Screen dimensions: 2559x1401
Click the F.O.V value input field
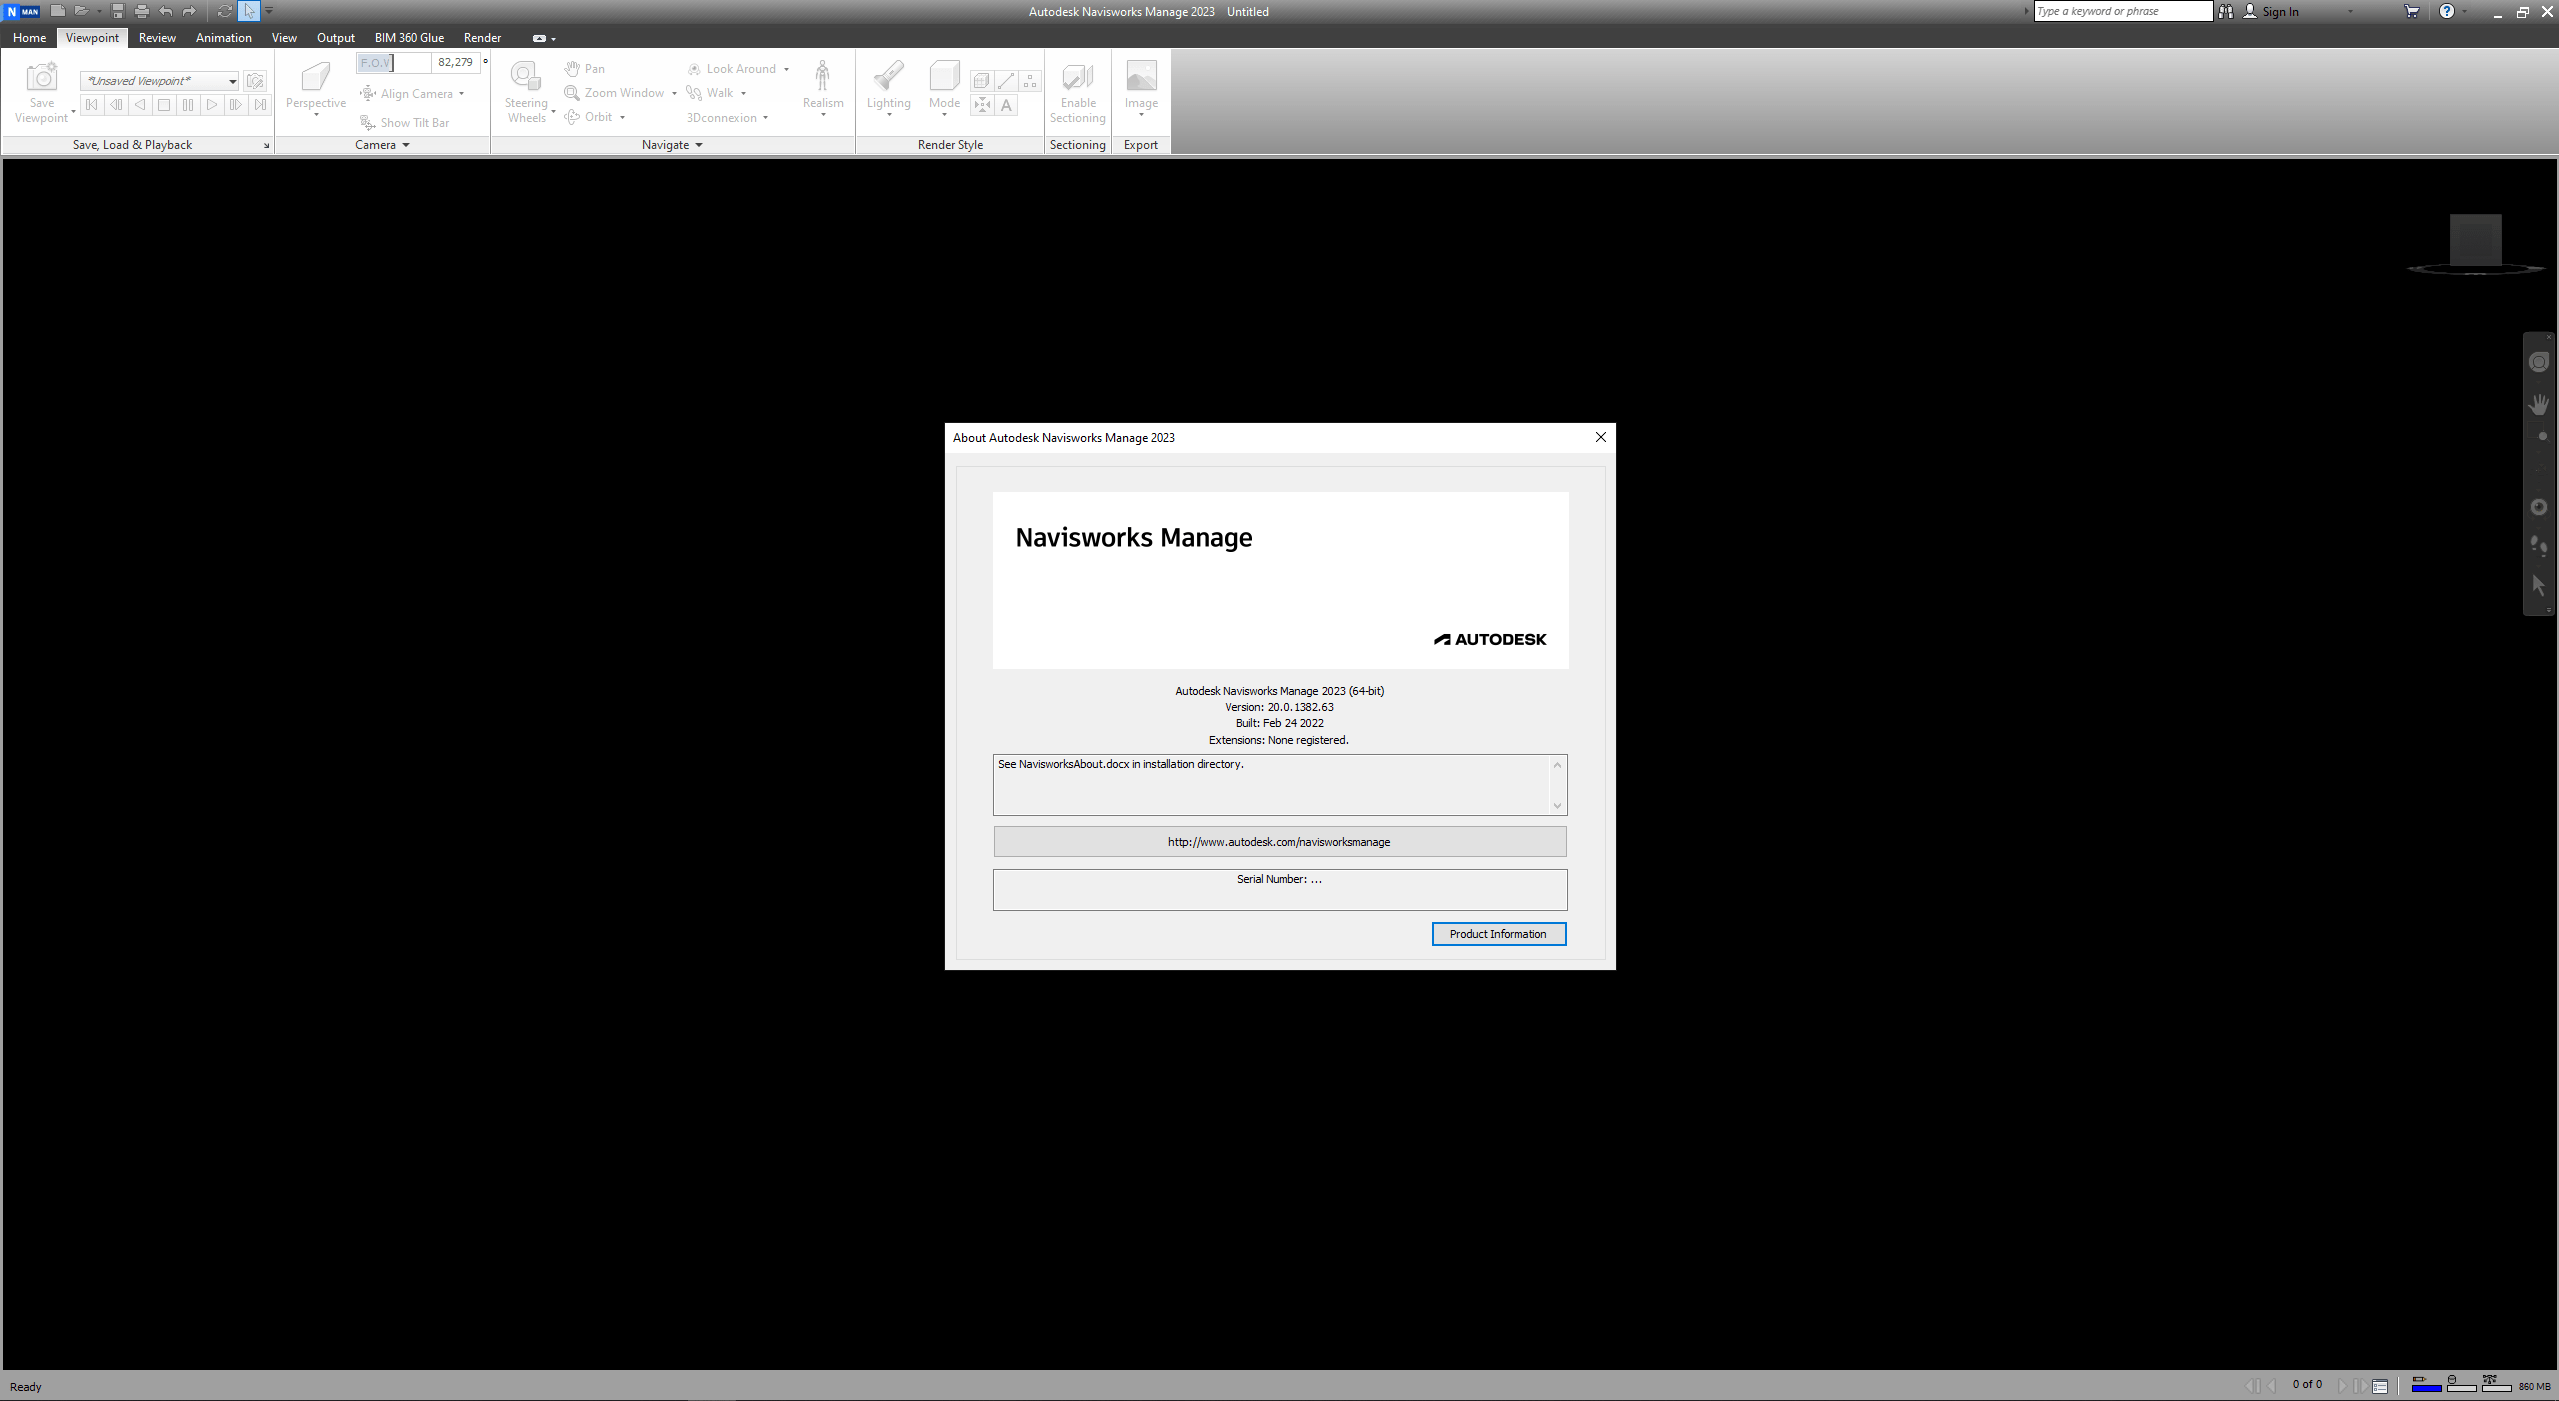pyautogui.click(x=456, y=62)
